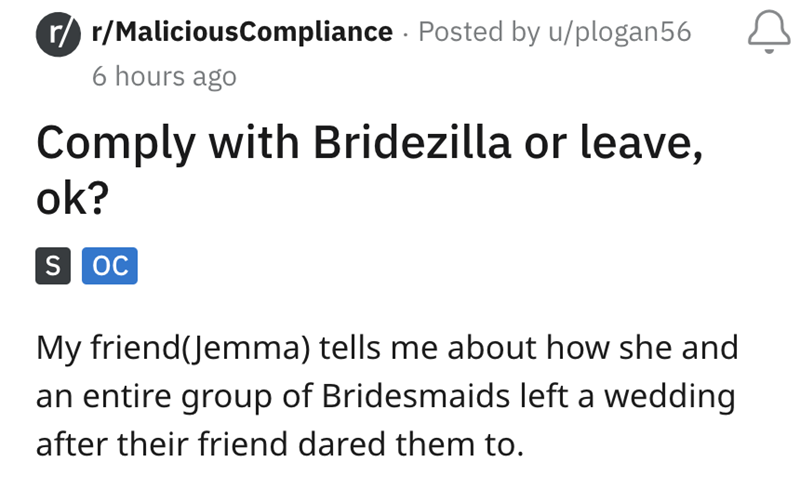Image resolution: width=800 pixels, height=489 pixels.
Task: Open the u/plogan56 user profile
Action: point(620,32)
